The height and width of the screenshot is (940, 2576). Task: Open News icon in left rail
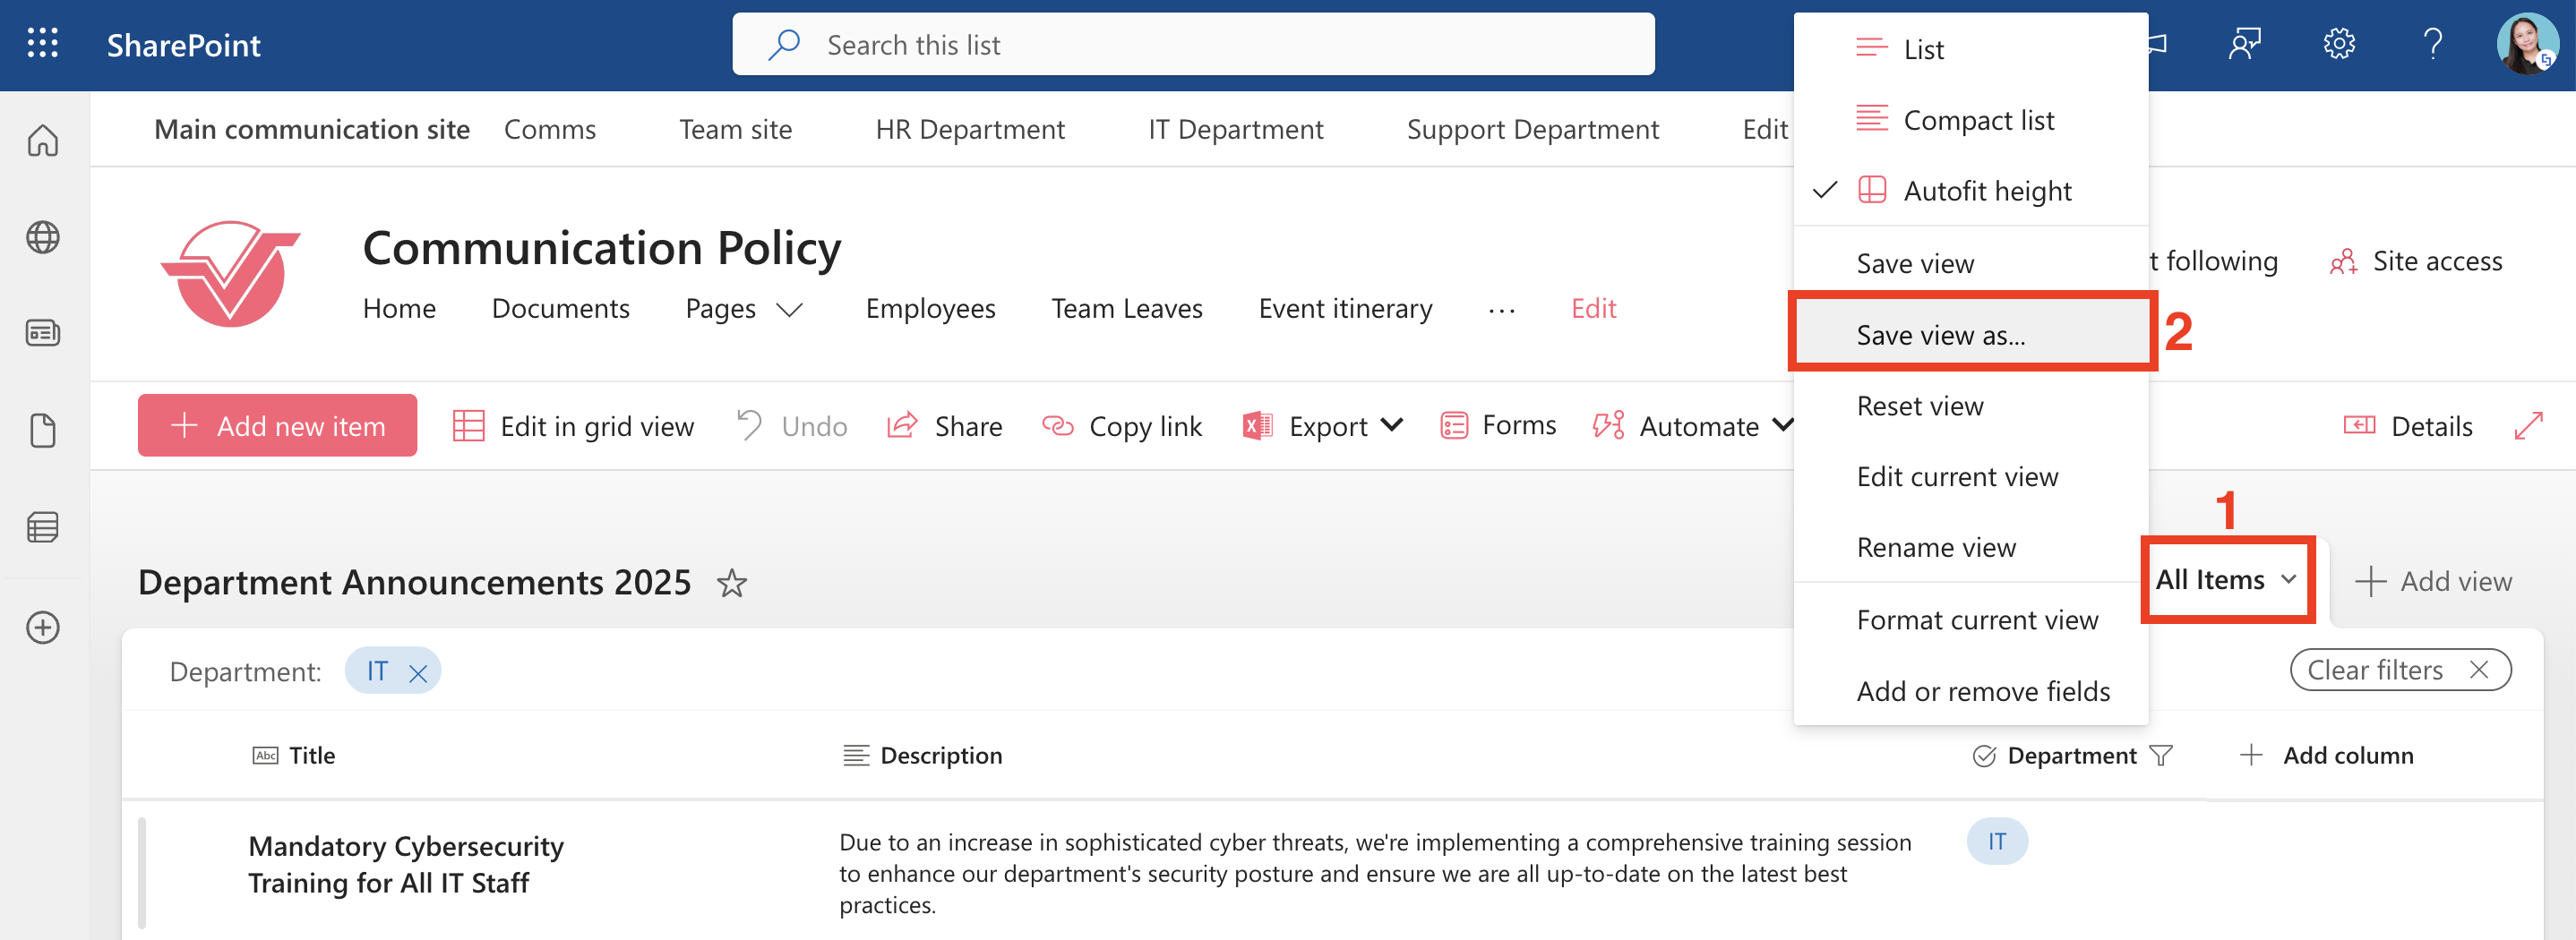(42, 332)
